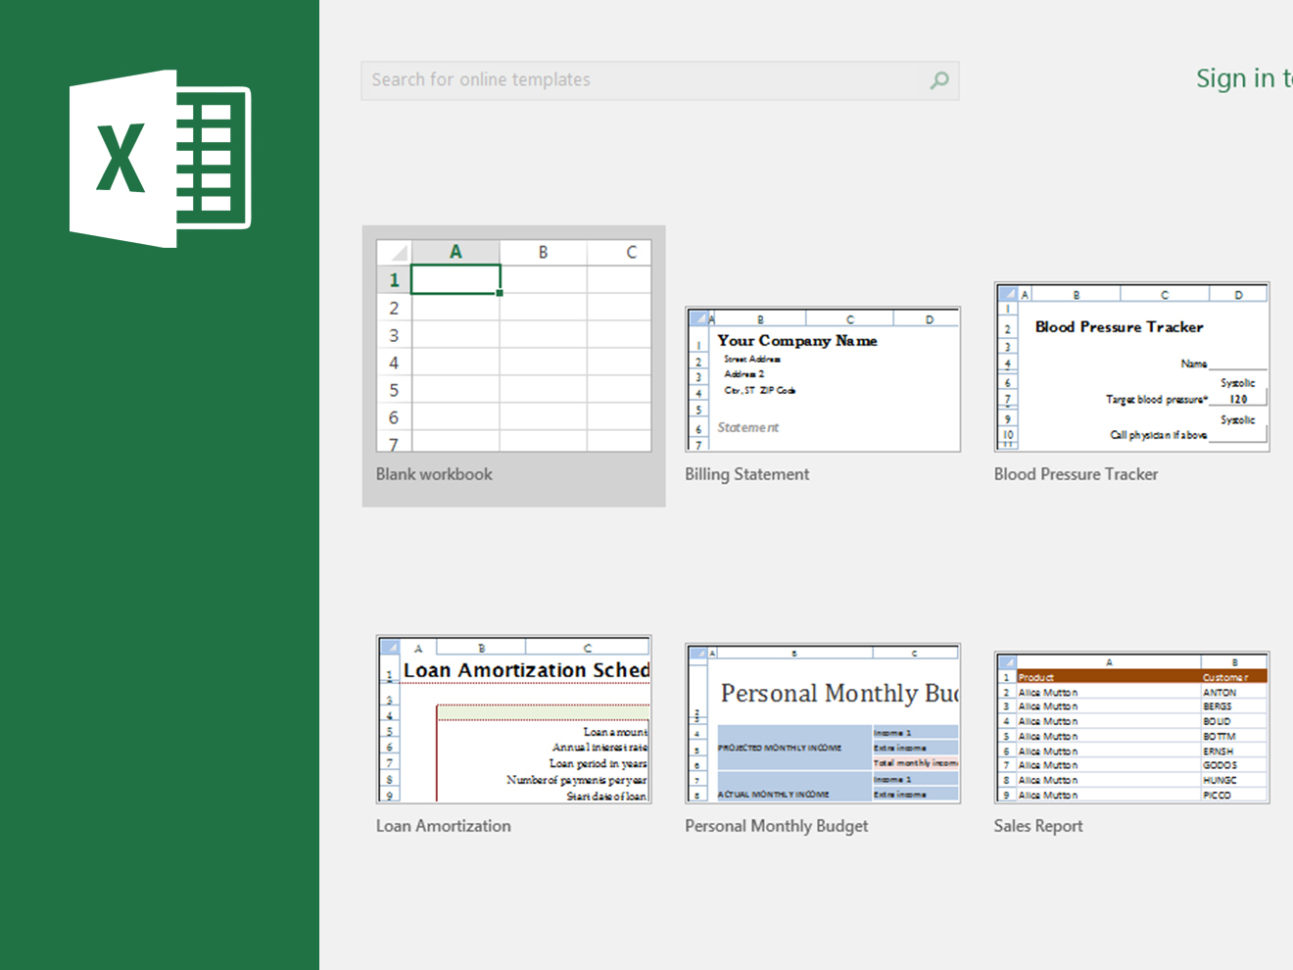Select the Sales Report template preview
Screen dimensions: 1293x970
click(x=1131, y=726)
